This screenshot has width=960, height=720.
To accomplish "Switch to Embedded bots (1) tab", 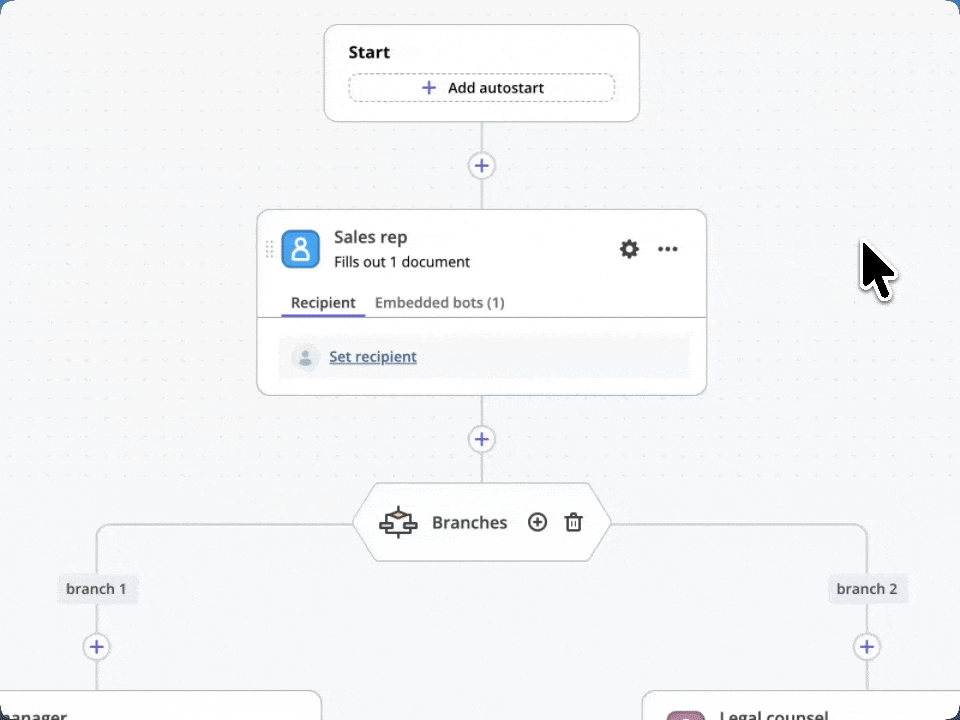I will [439, 303].
